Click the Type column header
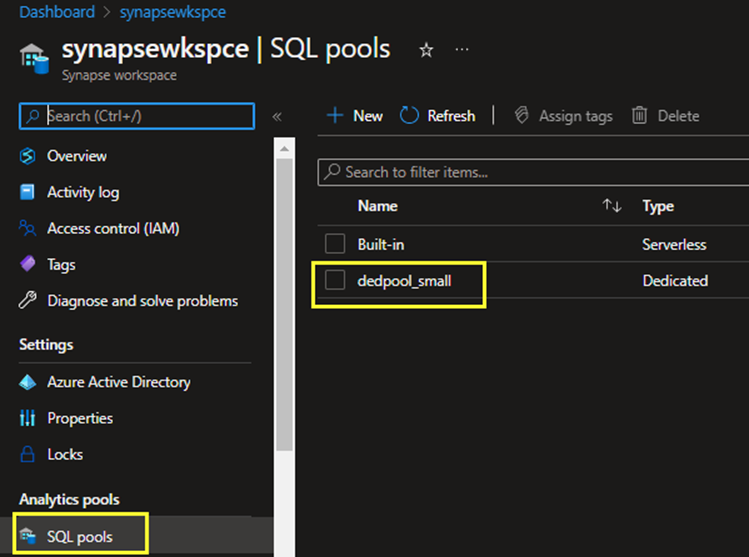The image size is (749, 557). [x=658, y=206]
